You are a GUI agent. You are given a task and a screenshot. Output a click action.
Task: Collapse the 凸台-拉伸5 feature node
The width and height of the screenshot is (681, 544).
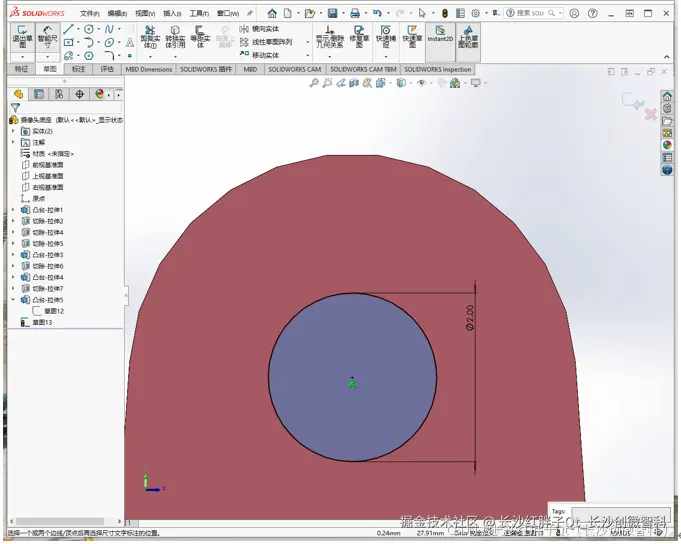click(13, 300)
